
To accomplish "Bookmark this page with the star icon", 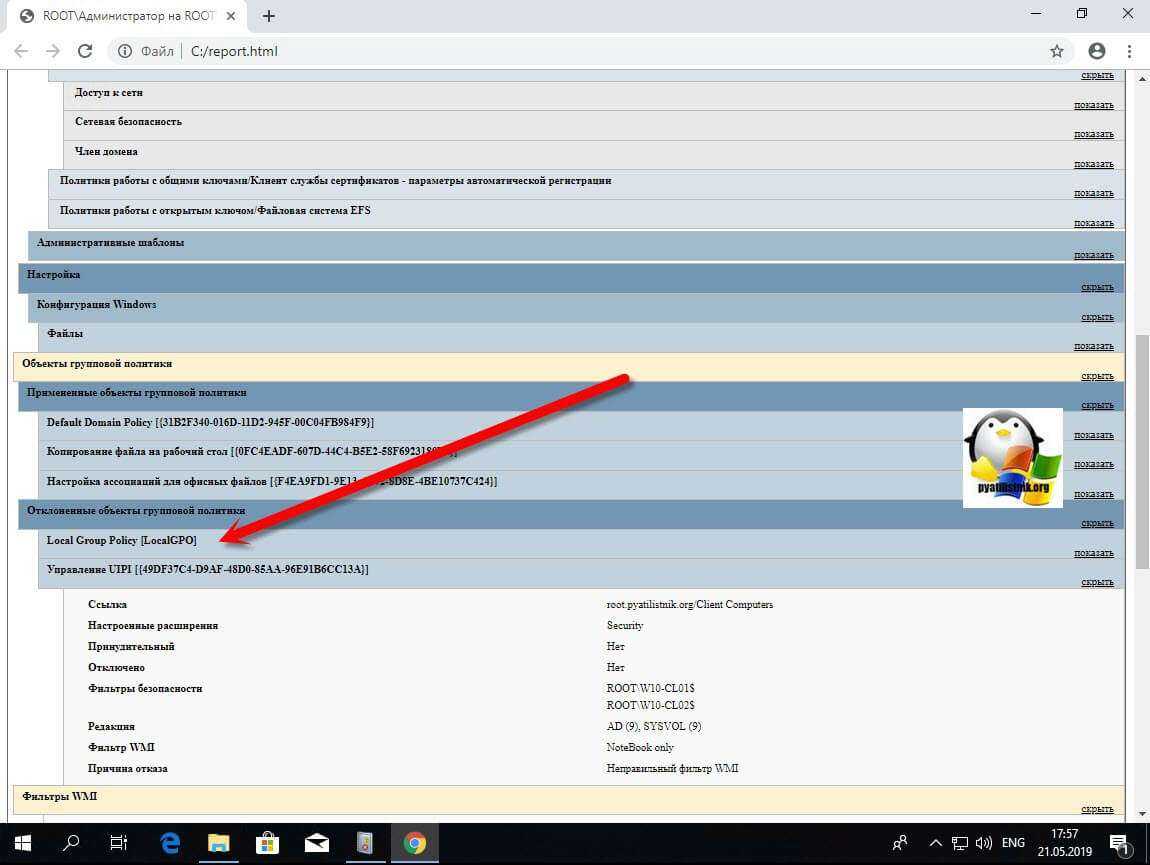I will pos(1057,51).
